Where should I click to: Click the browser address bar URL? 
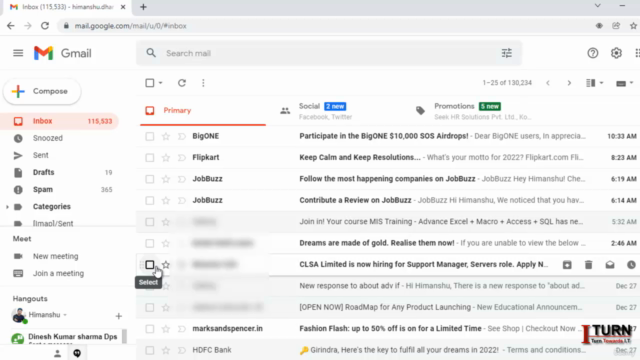(131, 26)
